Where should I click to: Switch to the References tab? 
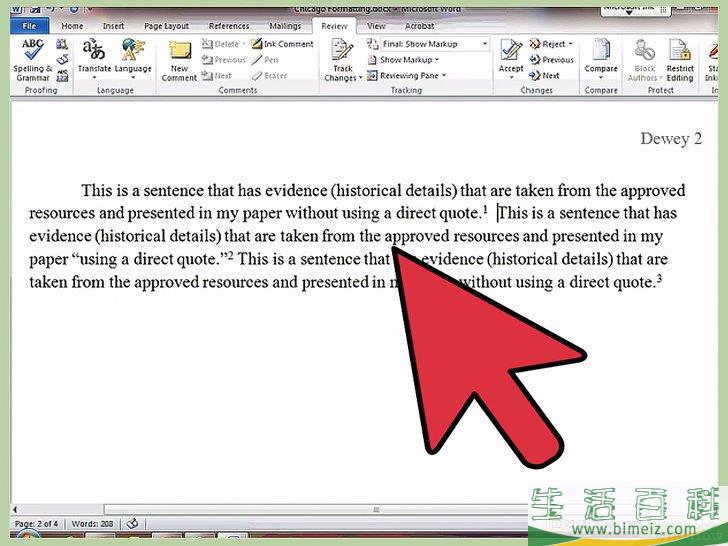coord(229,26)
